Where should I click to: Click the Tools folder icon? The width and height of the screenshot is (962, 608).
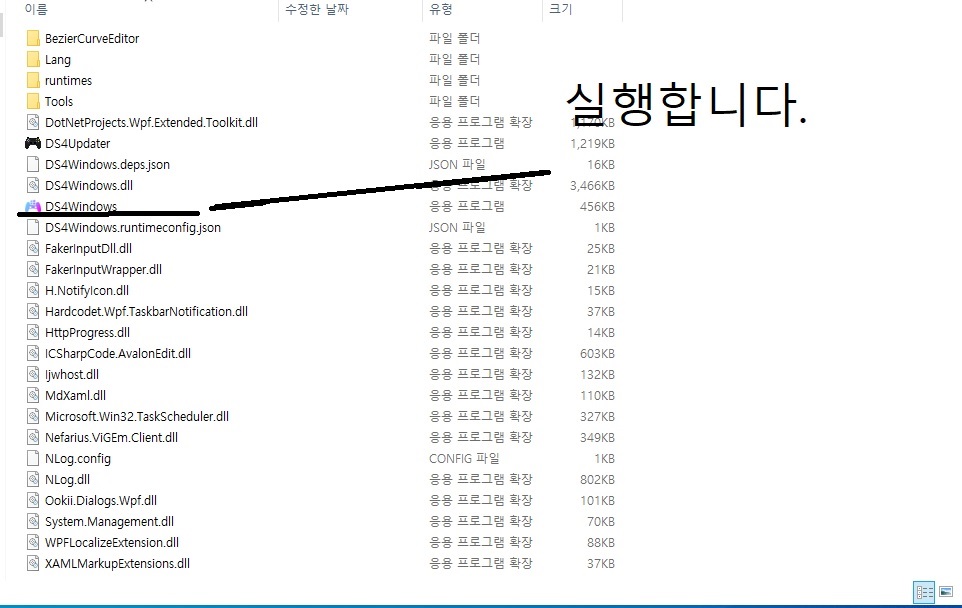[33, 101]
